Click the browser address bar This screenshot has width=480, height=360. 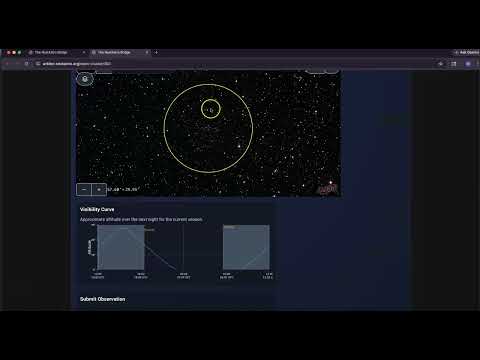(233, 63)
